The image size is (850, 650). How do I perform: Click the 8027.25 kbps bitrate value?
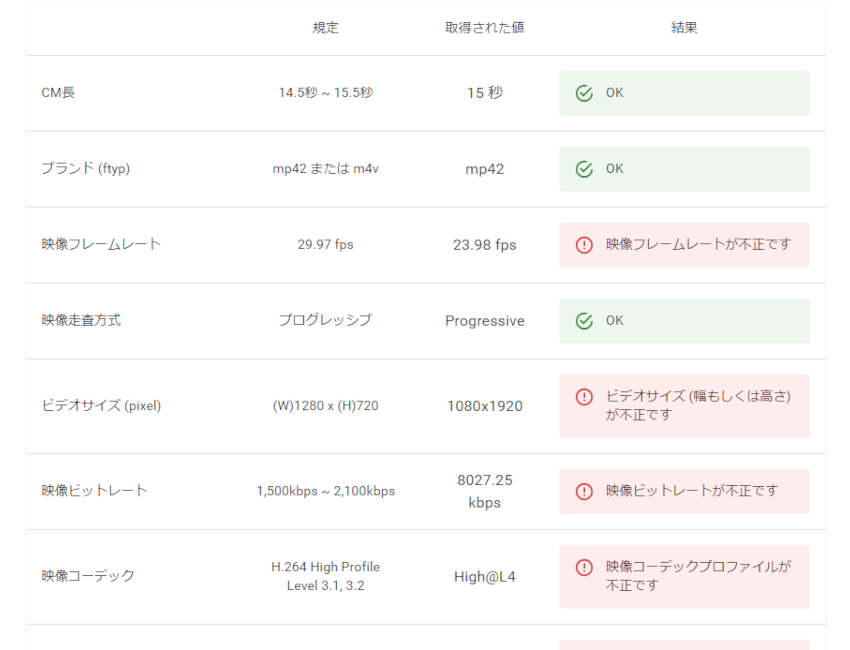[485, 491]
